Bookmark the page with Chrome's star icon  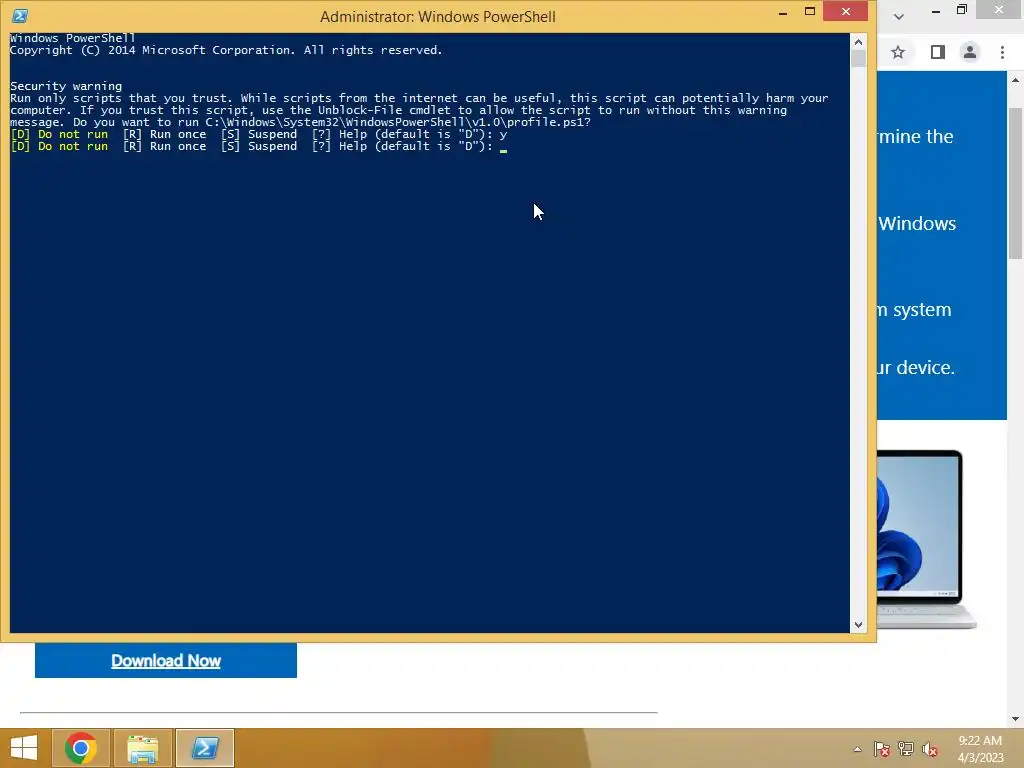pyautogui.click(x=898, y=52)
